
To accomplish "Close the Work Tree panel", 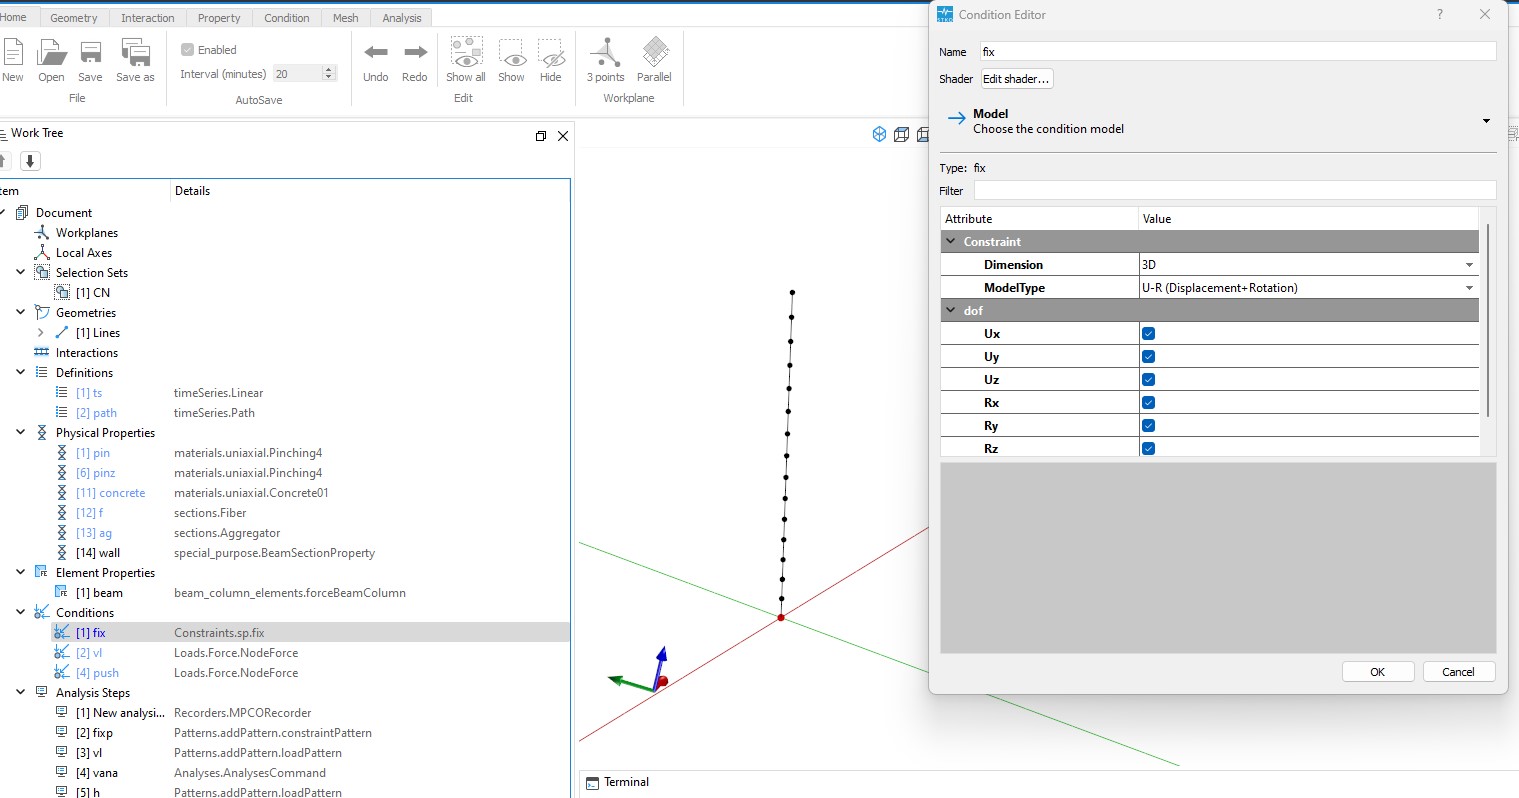I will pyautogui.click(x=563, y=136).
